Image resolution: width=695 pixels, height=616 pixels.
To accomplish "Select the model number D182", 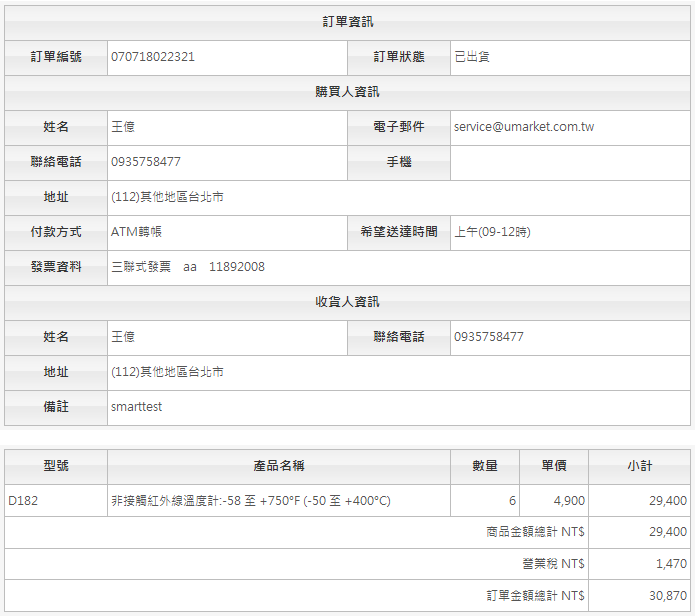I will coord(23,501).
